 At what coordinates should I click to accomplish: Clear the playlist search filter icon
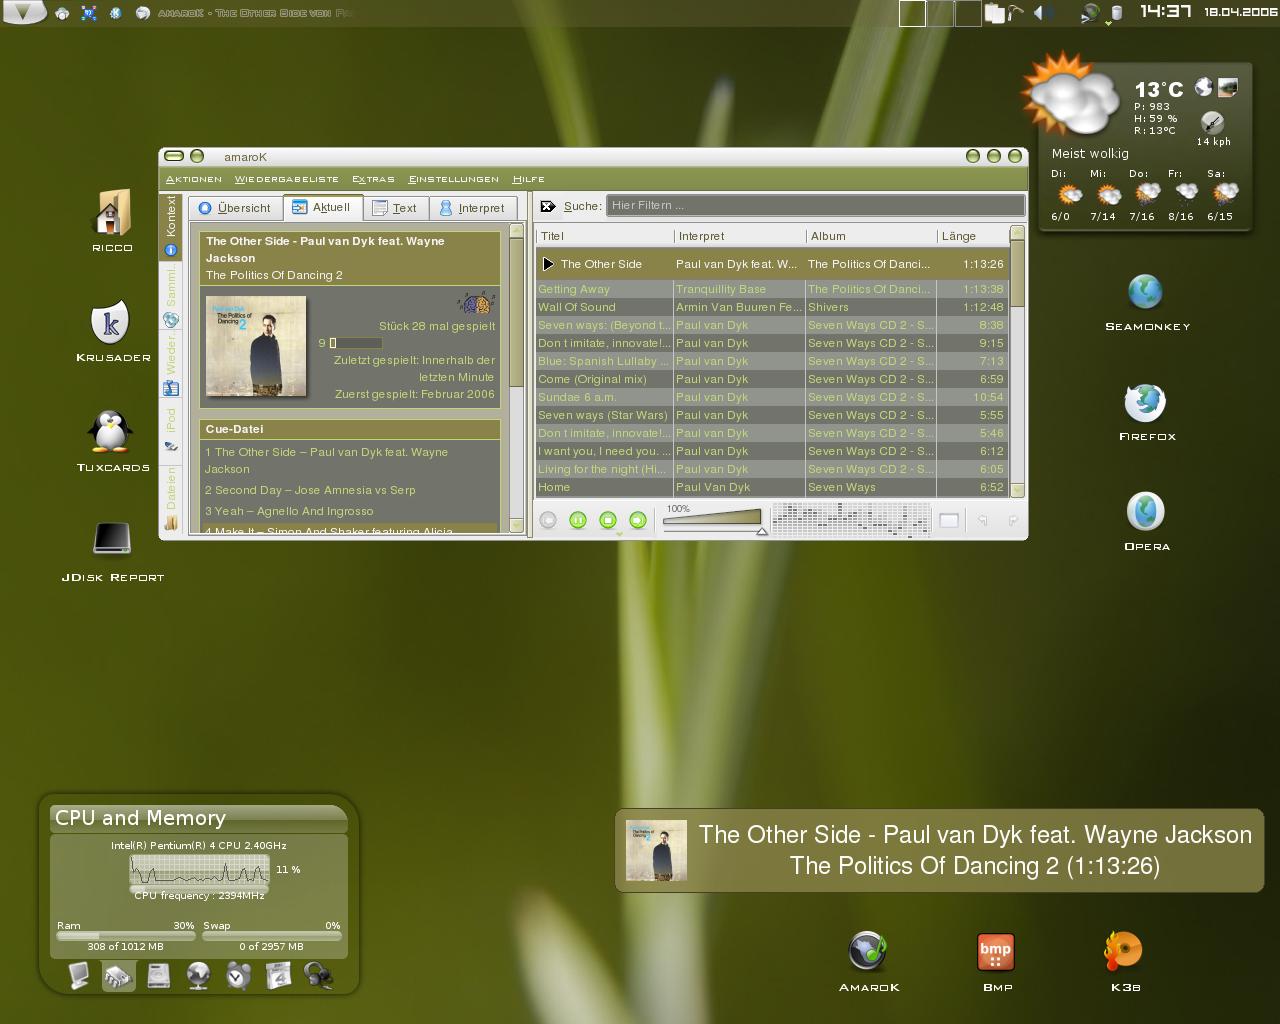coord(547,206)
